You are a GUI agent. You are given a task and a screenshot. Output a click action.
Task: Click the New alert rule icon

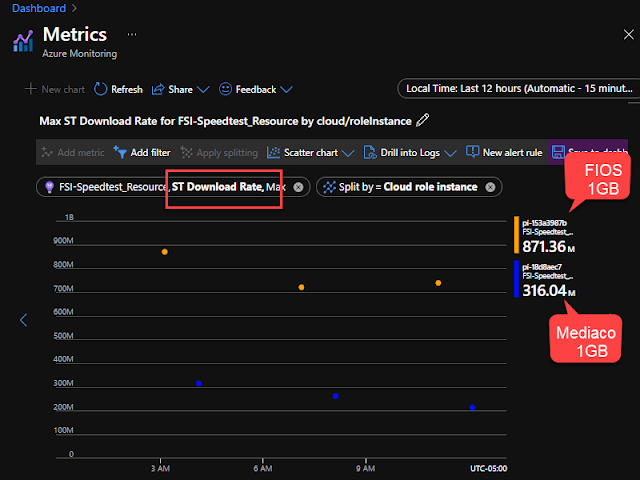pos(472,152)
